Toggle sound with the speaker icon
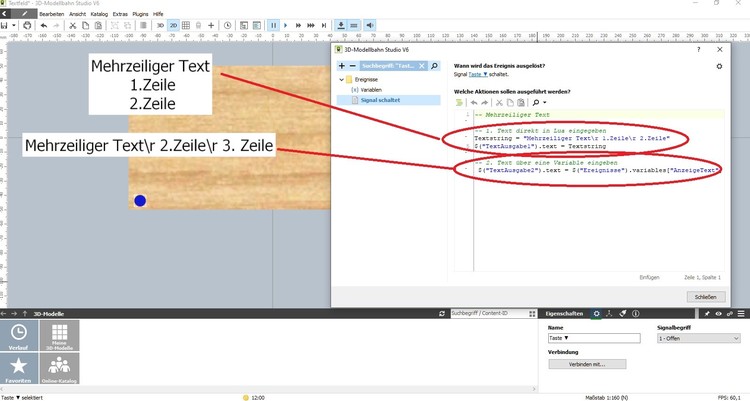The image size is (750, 401). coord(370,25)
